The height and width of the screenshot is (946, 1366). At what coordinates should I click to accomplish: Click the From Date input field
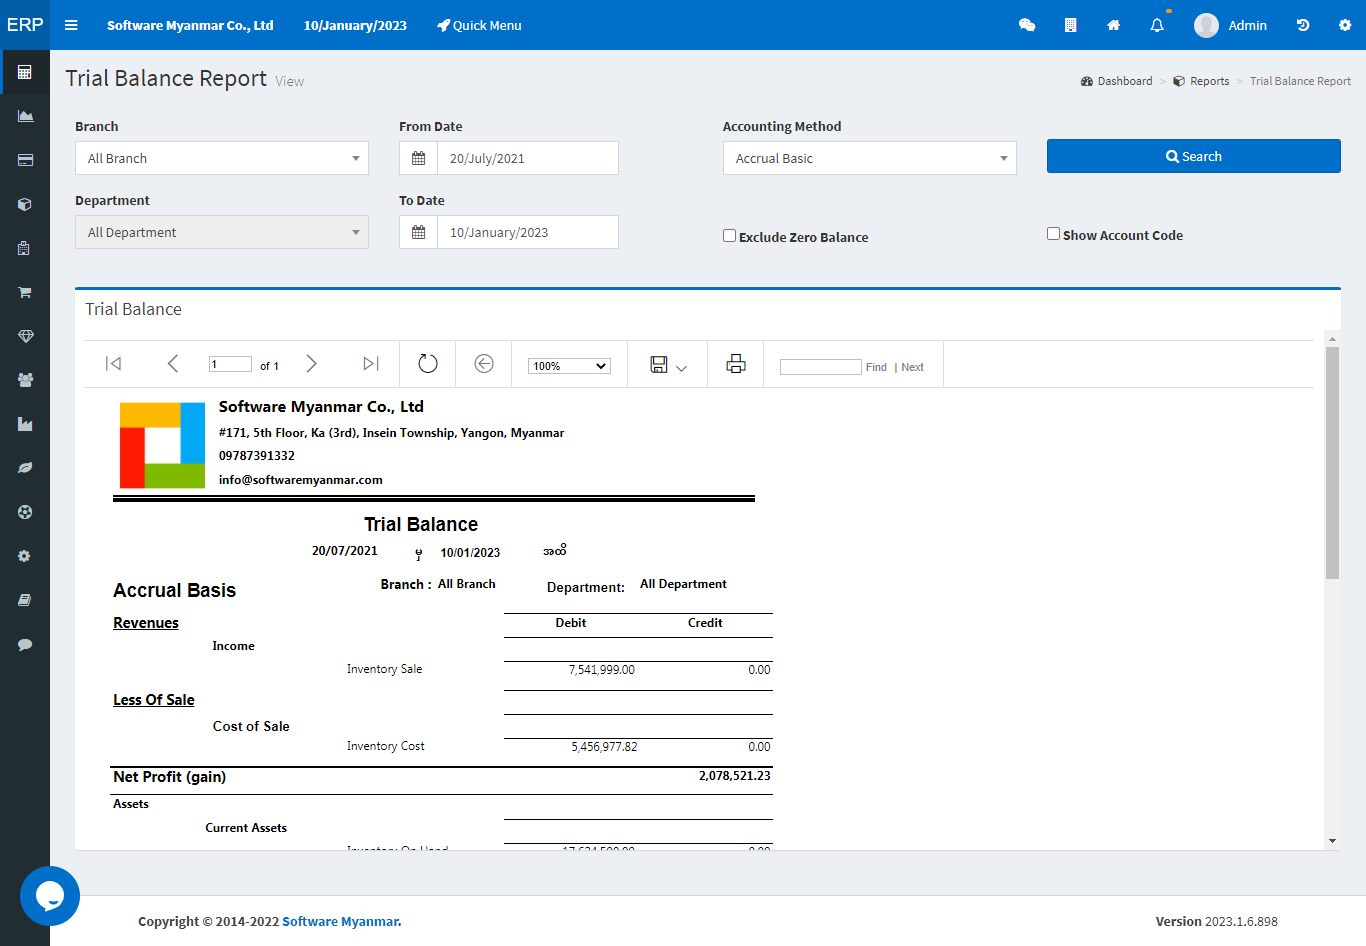click(528, 158)
